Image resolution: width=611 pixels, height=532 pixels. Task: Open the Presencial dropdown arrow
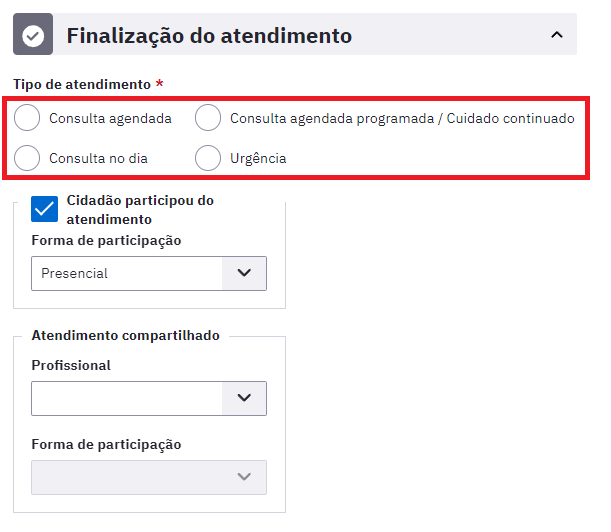tap(244, 273)
